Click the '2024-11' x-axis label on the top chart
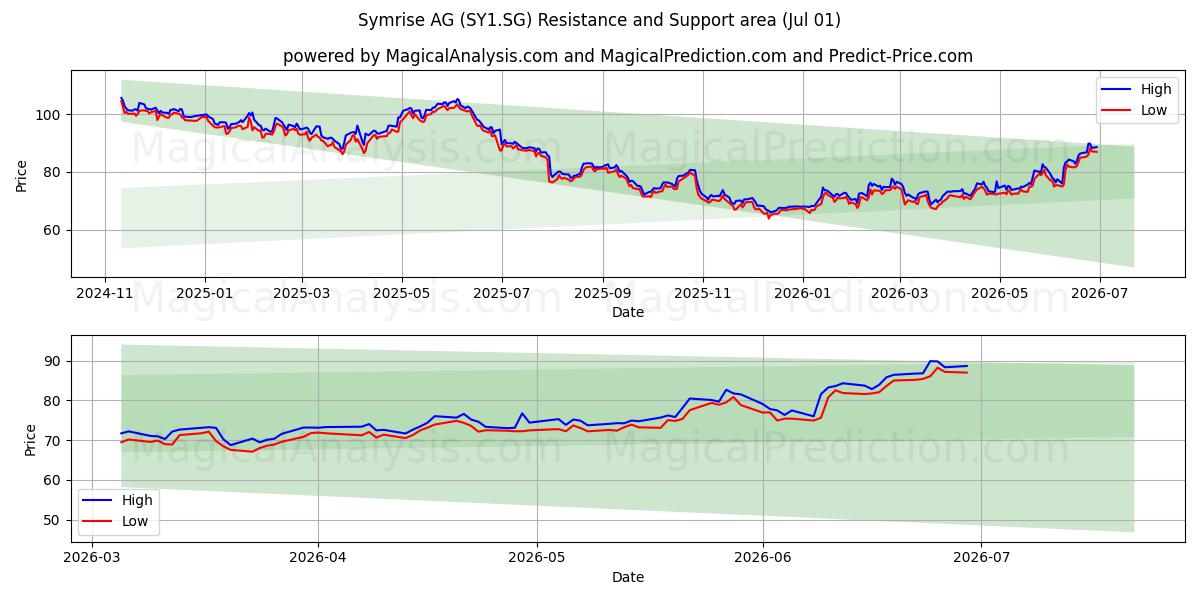This screenshot has height=600, width=1200. [x=105, y=295]
